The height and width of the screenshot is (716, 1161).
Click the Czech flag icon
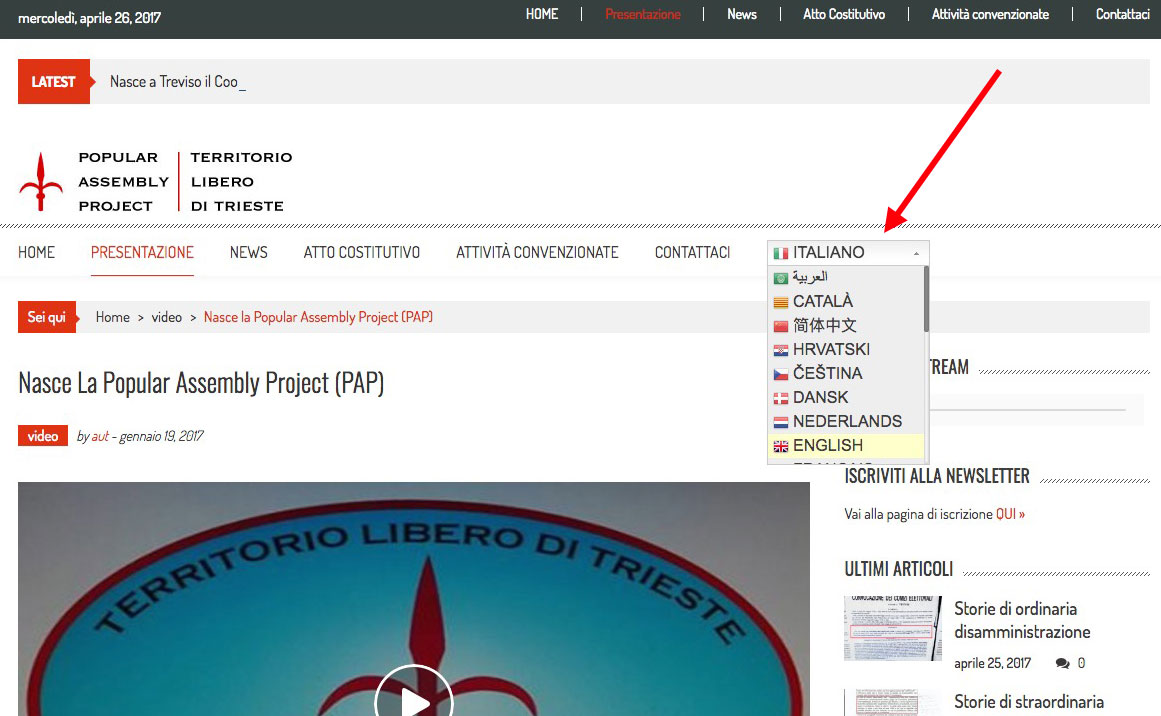tap(780, 375)
